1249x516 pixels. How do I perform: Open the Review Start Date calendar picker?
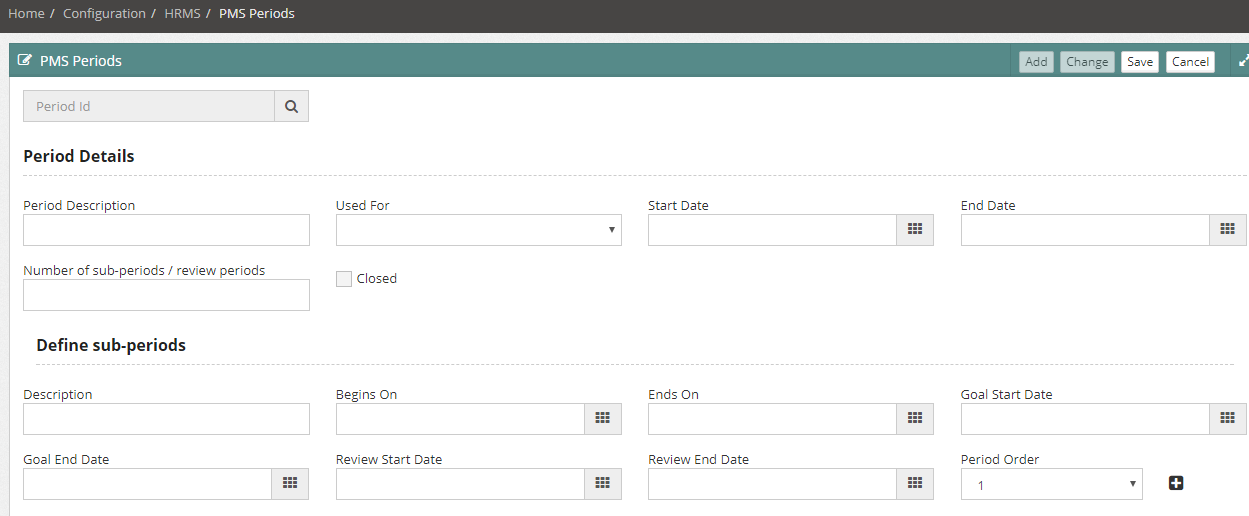click(x=603, y=484)
